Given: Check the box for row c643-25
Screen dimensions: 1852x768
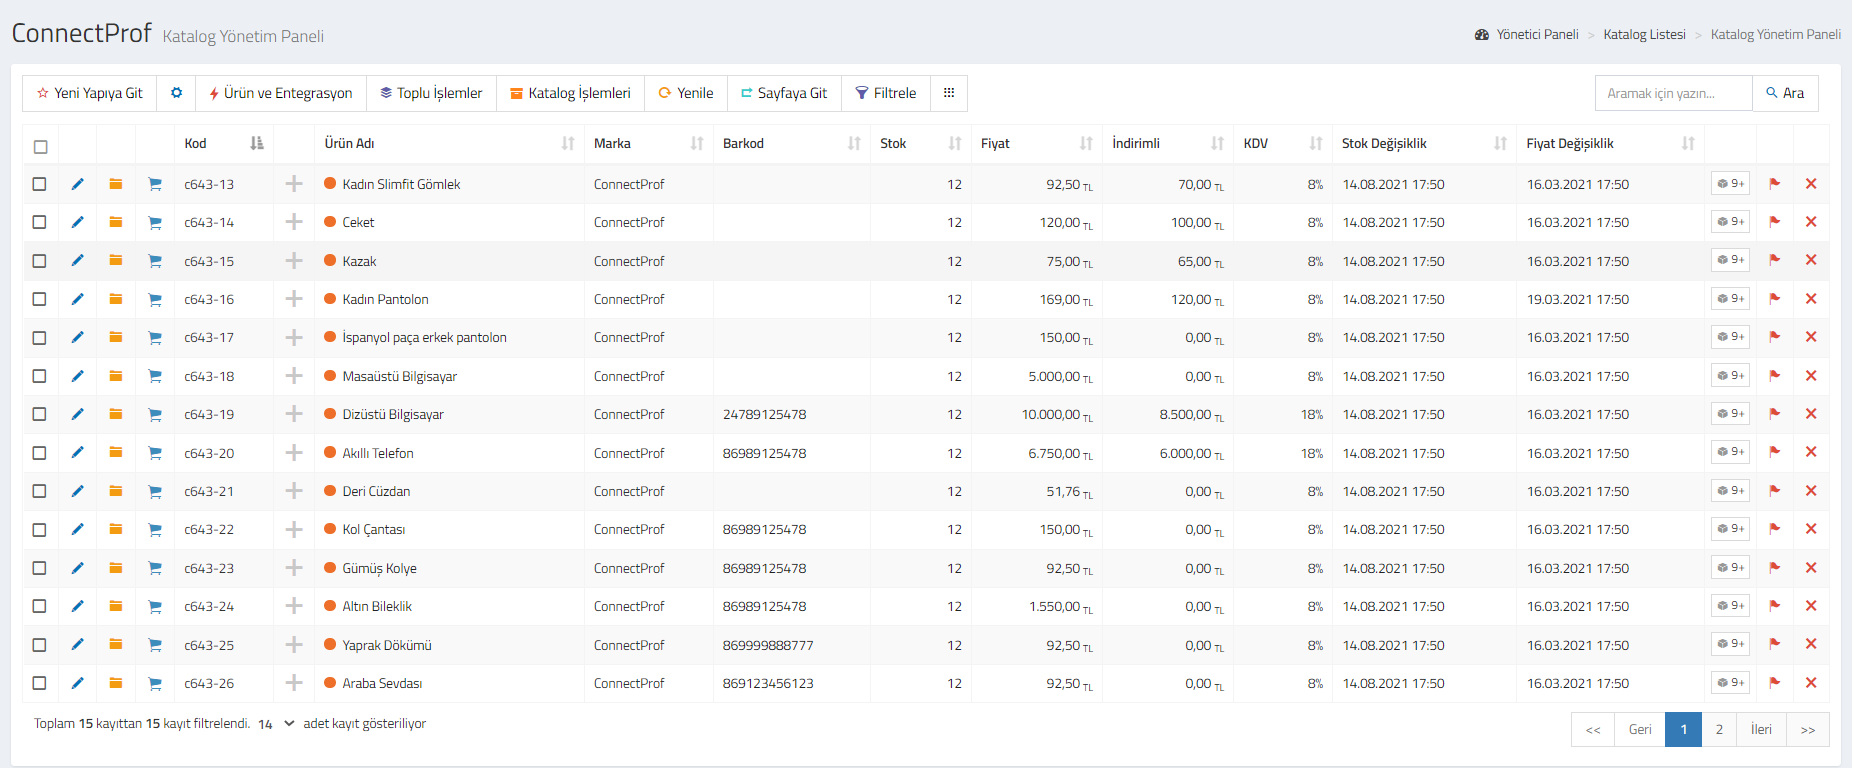Looking at the screenshot, I should coord(39,645).
